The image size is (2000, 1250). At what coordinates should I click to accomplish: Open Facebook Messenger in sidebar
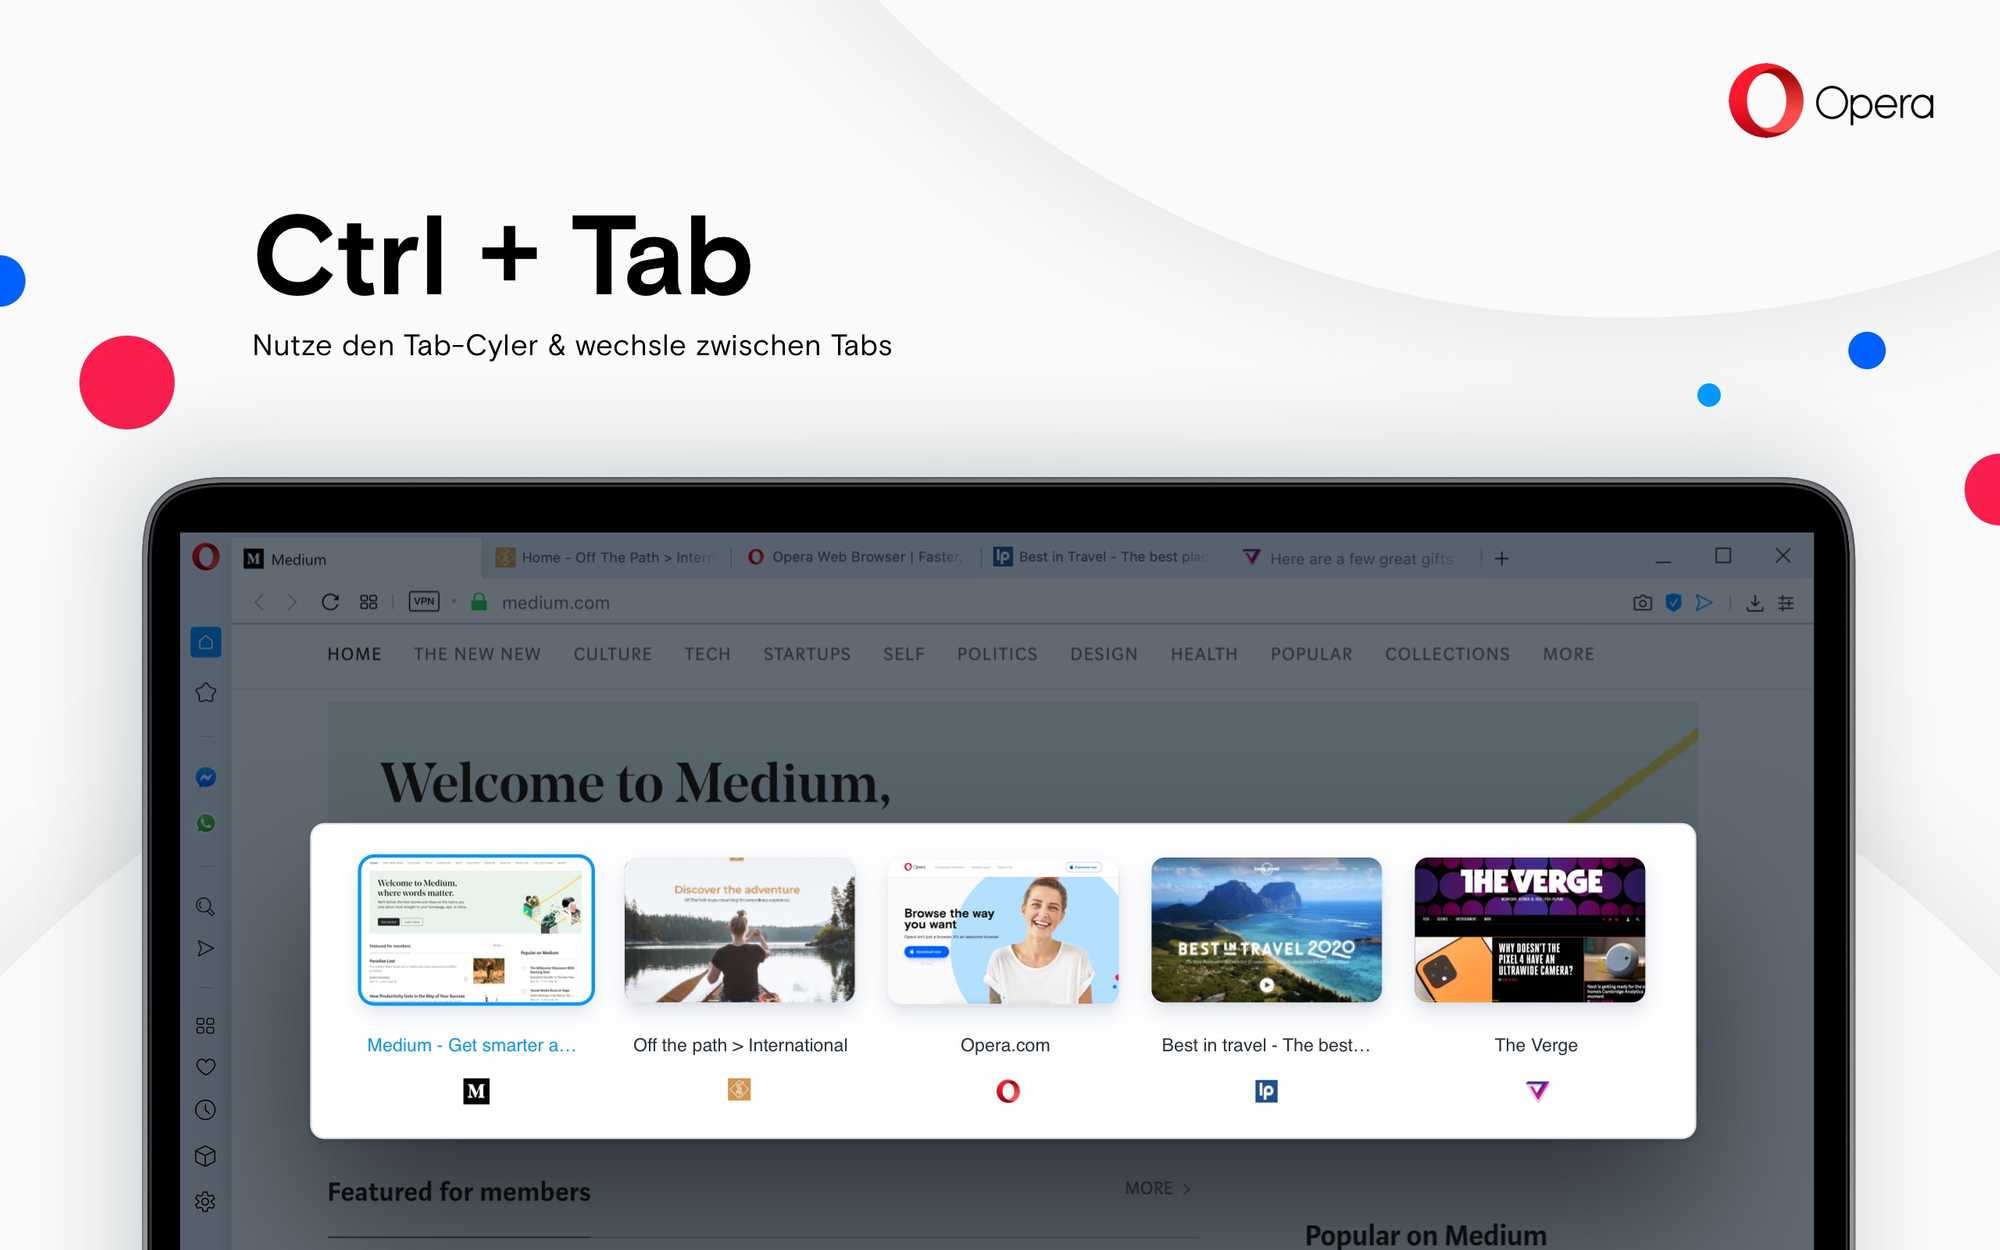click(x=206, y=777)
